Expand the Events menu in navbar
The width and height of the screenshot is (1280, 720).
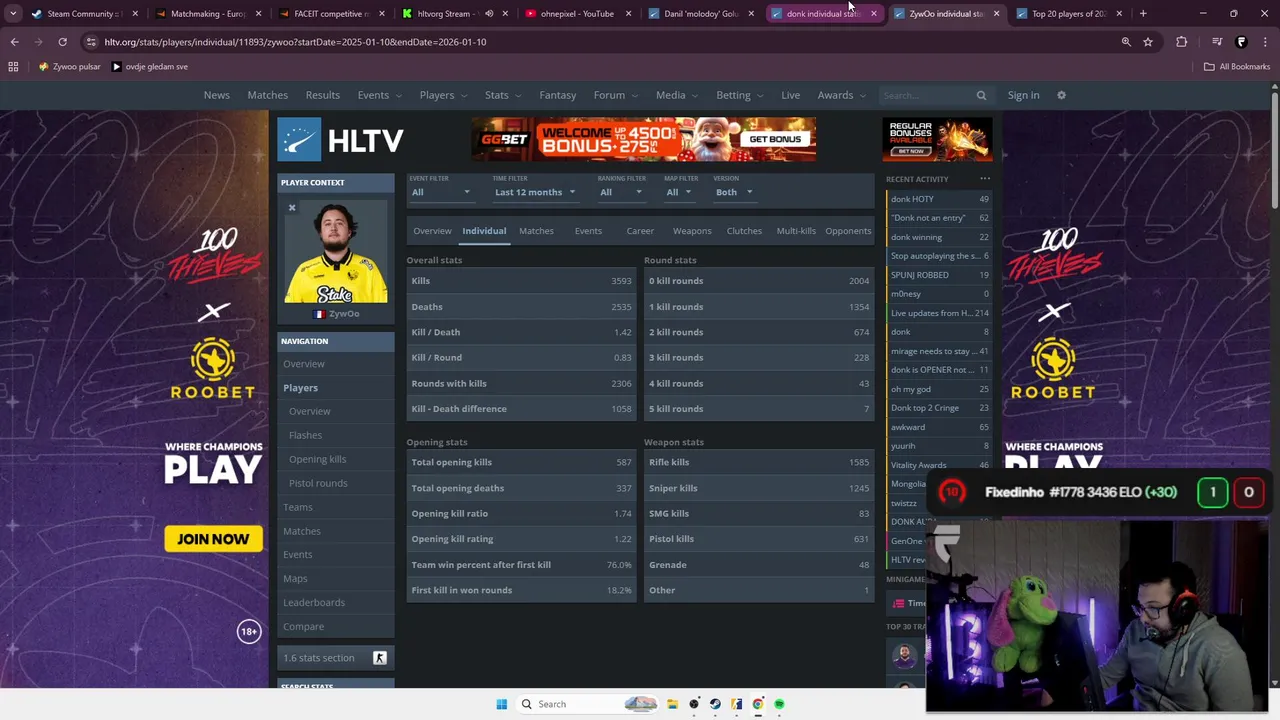click(380, 95)
